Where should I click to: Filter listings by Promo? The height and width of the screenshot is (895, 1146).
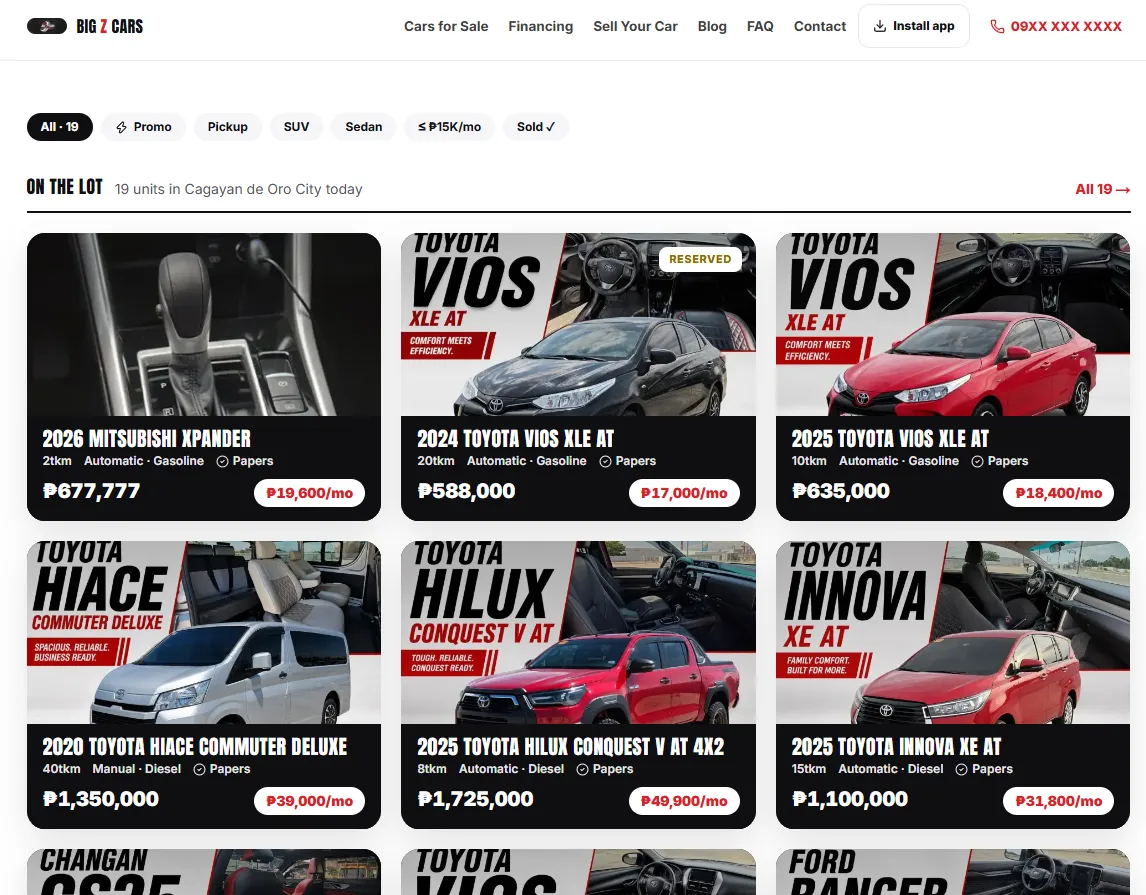144,127
